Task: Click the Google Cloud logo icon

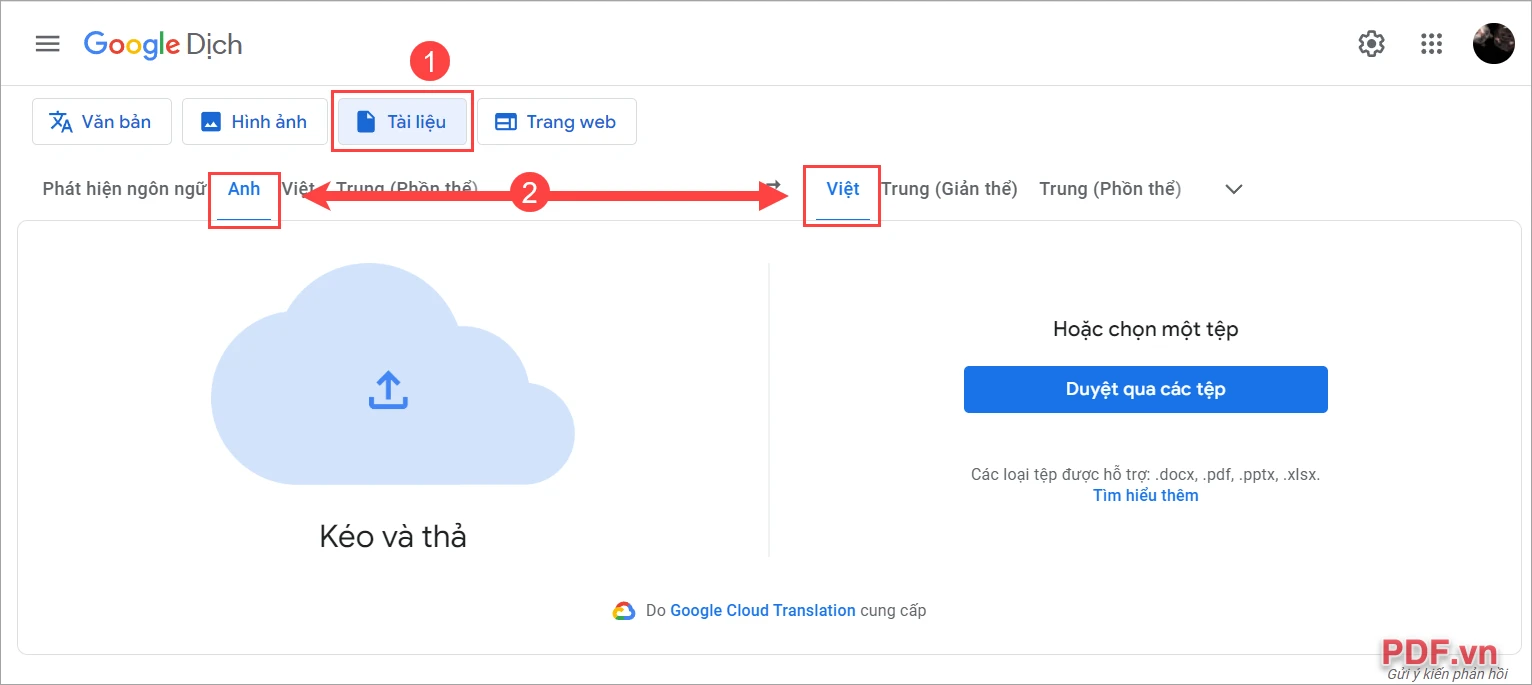Action: point(624,610)
